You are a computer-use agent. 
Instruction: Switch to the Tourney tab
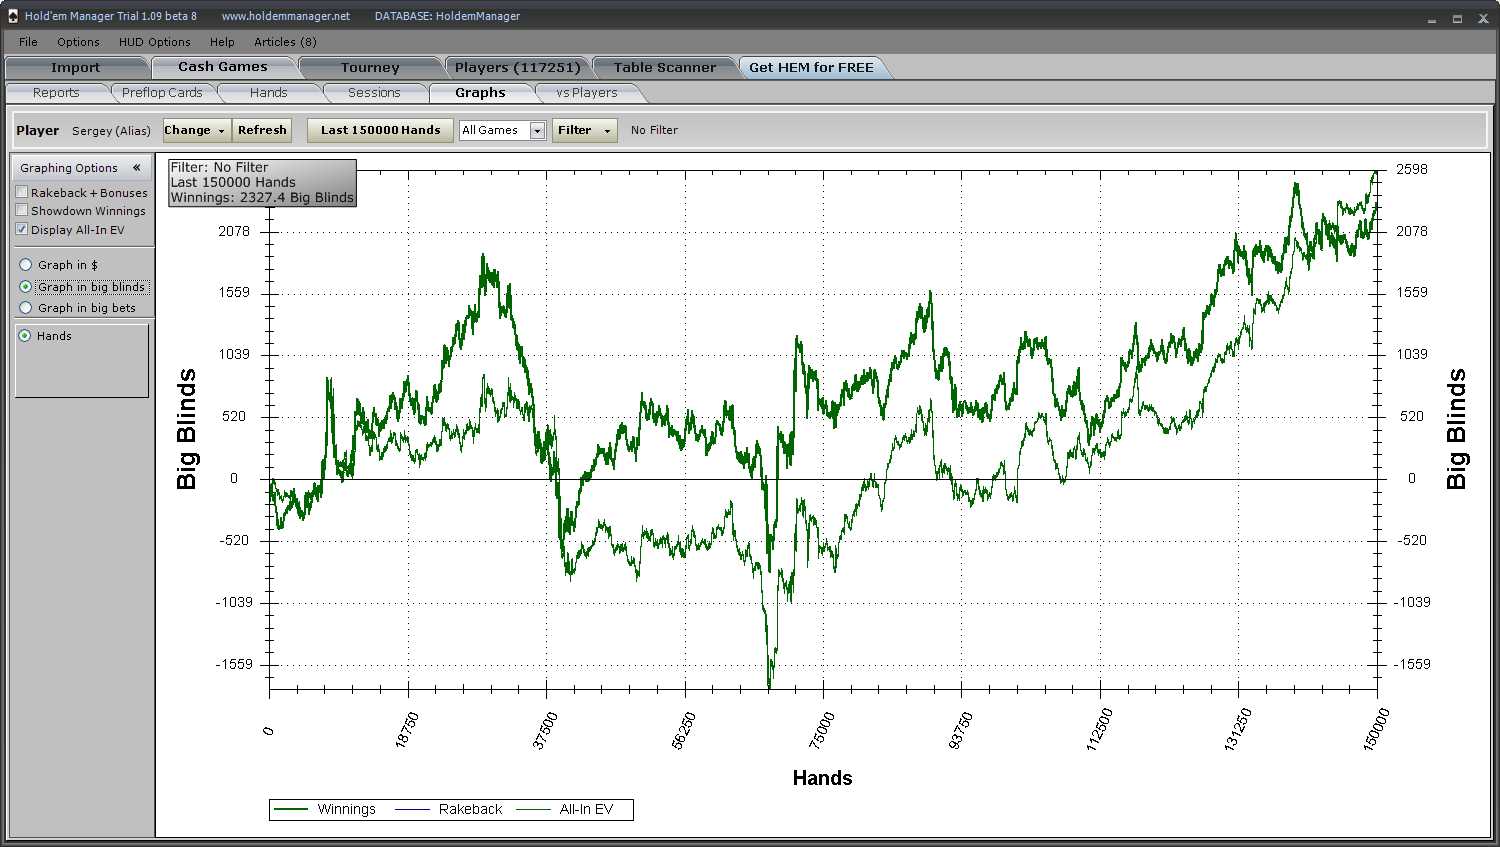[x=369, y=68]
